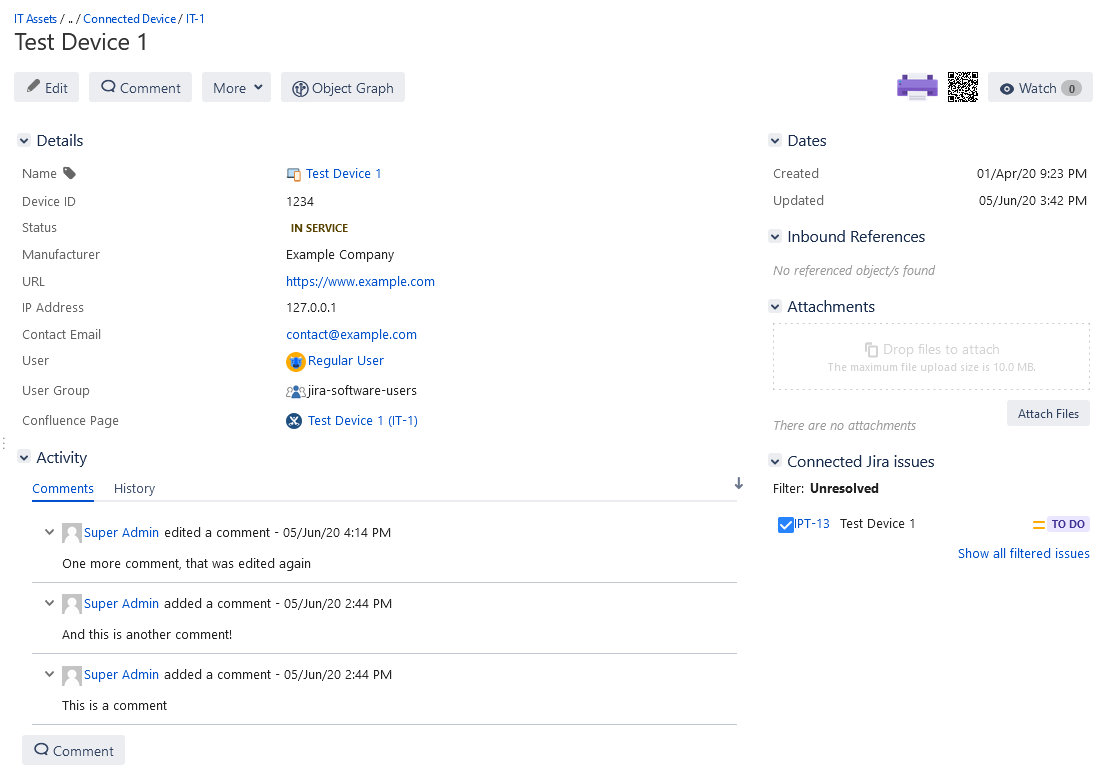Collapse the Details section
This screenshot has width=1106, height=784.
tap(24, 141)
